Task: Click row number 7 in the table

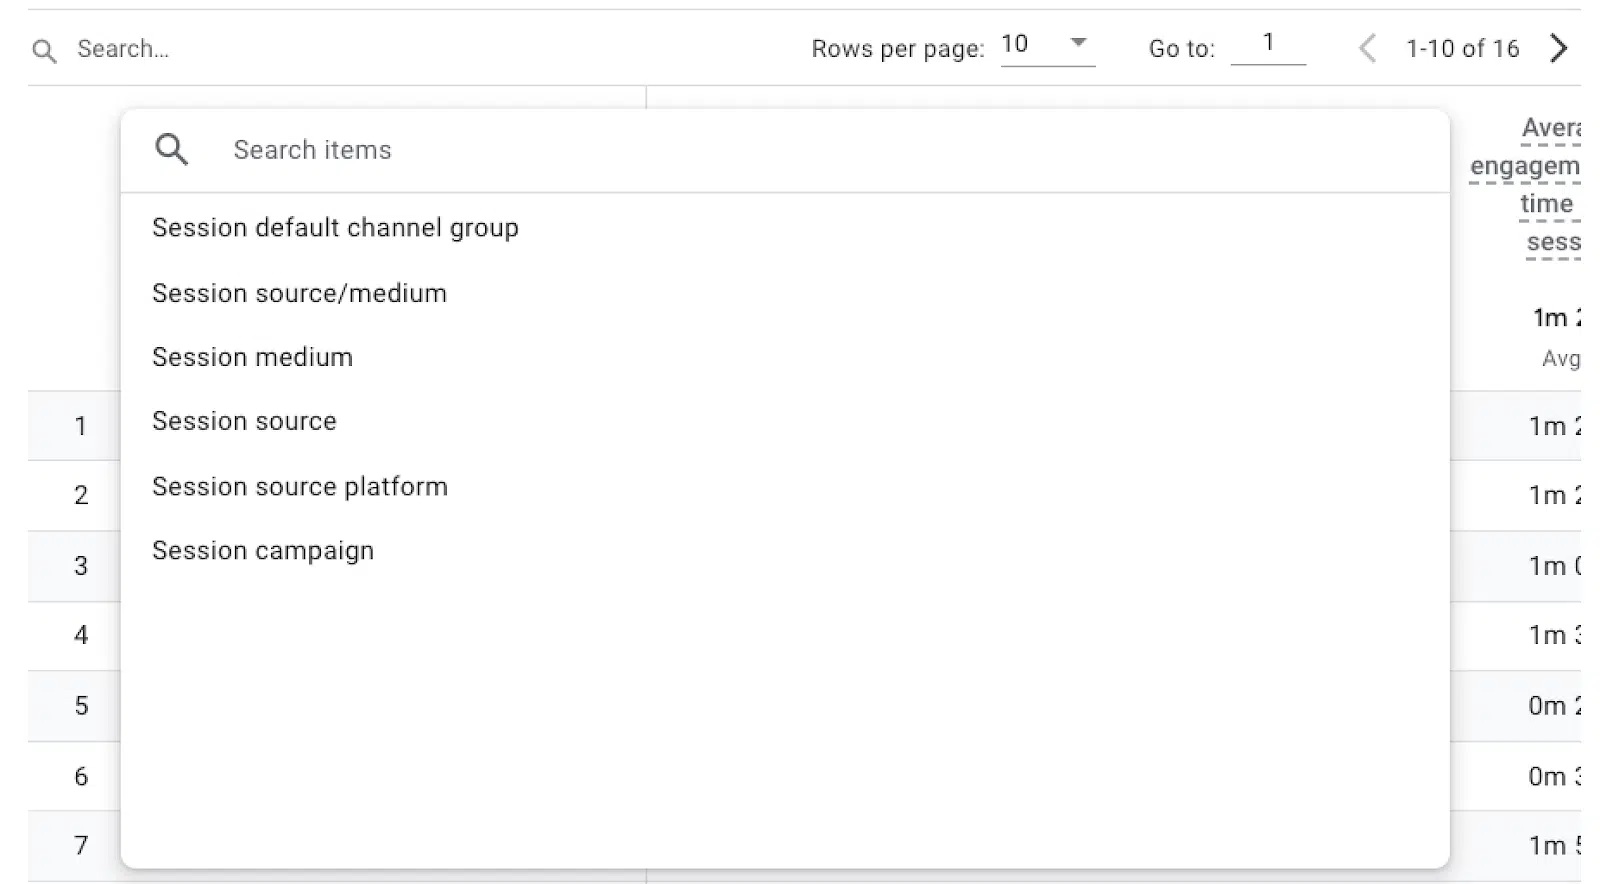Action: pyautogui.click(x=80, y=846)
